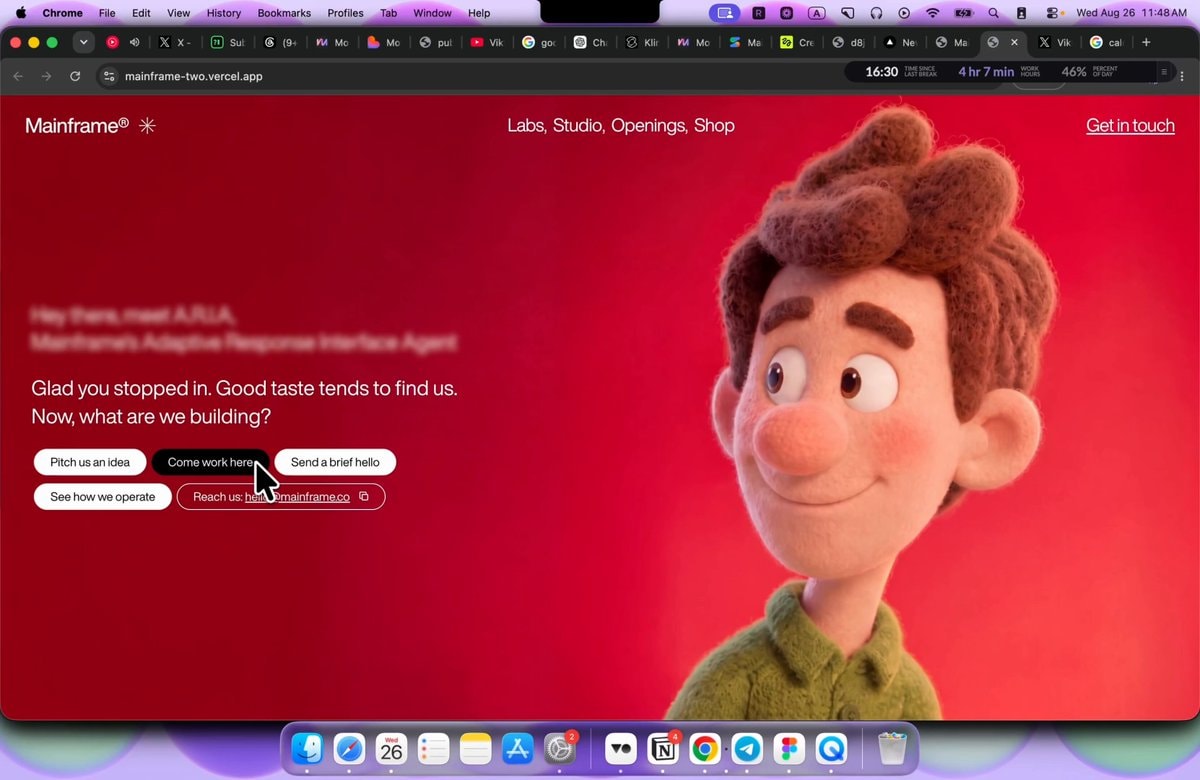Screen dimensions: 1200x780
Task: Switch to the 'pul' browser tab
Action: click(x=436, y=42)
